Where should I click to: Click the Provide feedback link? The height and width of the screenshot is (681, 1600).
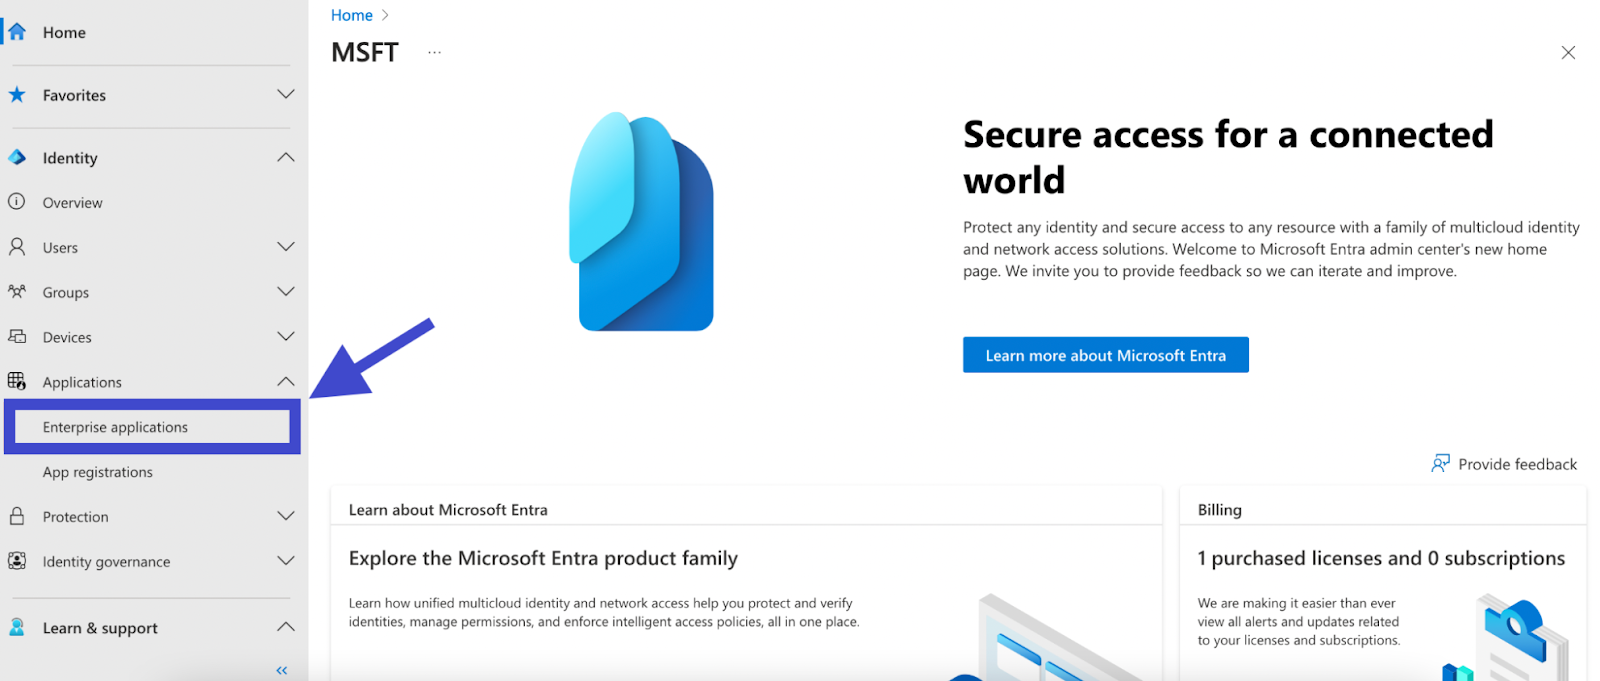point(1504,464)
